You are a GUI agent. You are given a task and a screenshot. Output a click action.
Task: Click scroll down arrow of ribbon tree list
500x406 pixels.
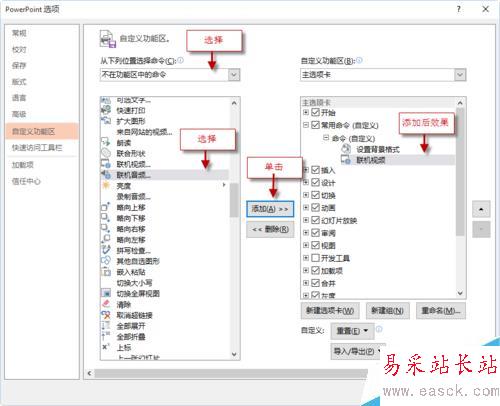tap(460, 293)
